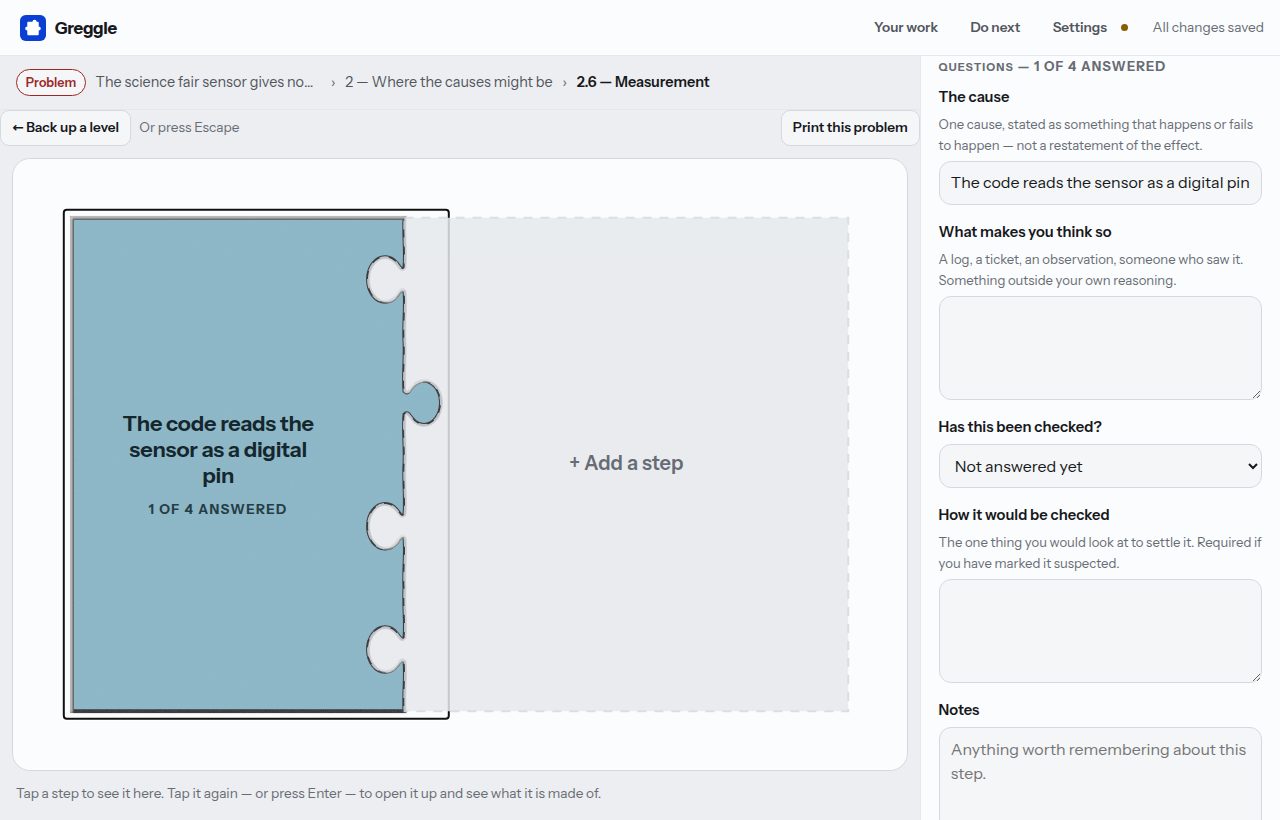
Task: Click into The cause text field
Action: pyautogui.click(x=1100, y=183)
